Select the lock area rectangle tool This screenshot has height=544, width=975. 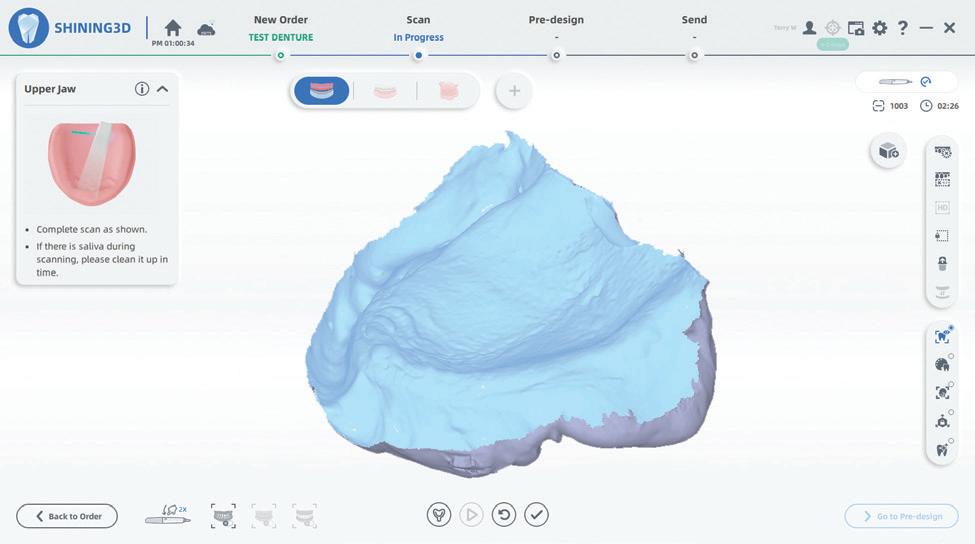(943, 236)
